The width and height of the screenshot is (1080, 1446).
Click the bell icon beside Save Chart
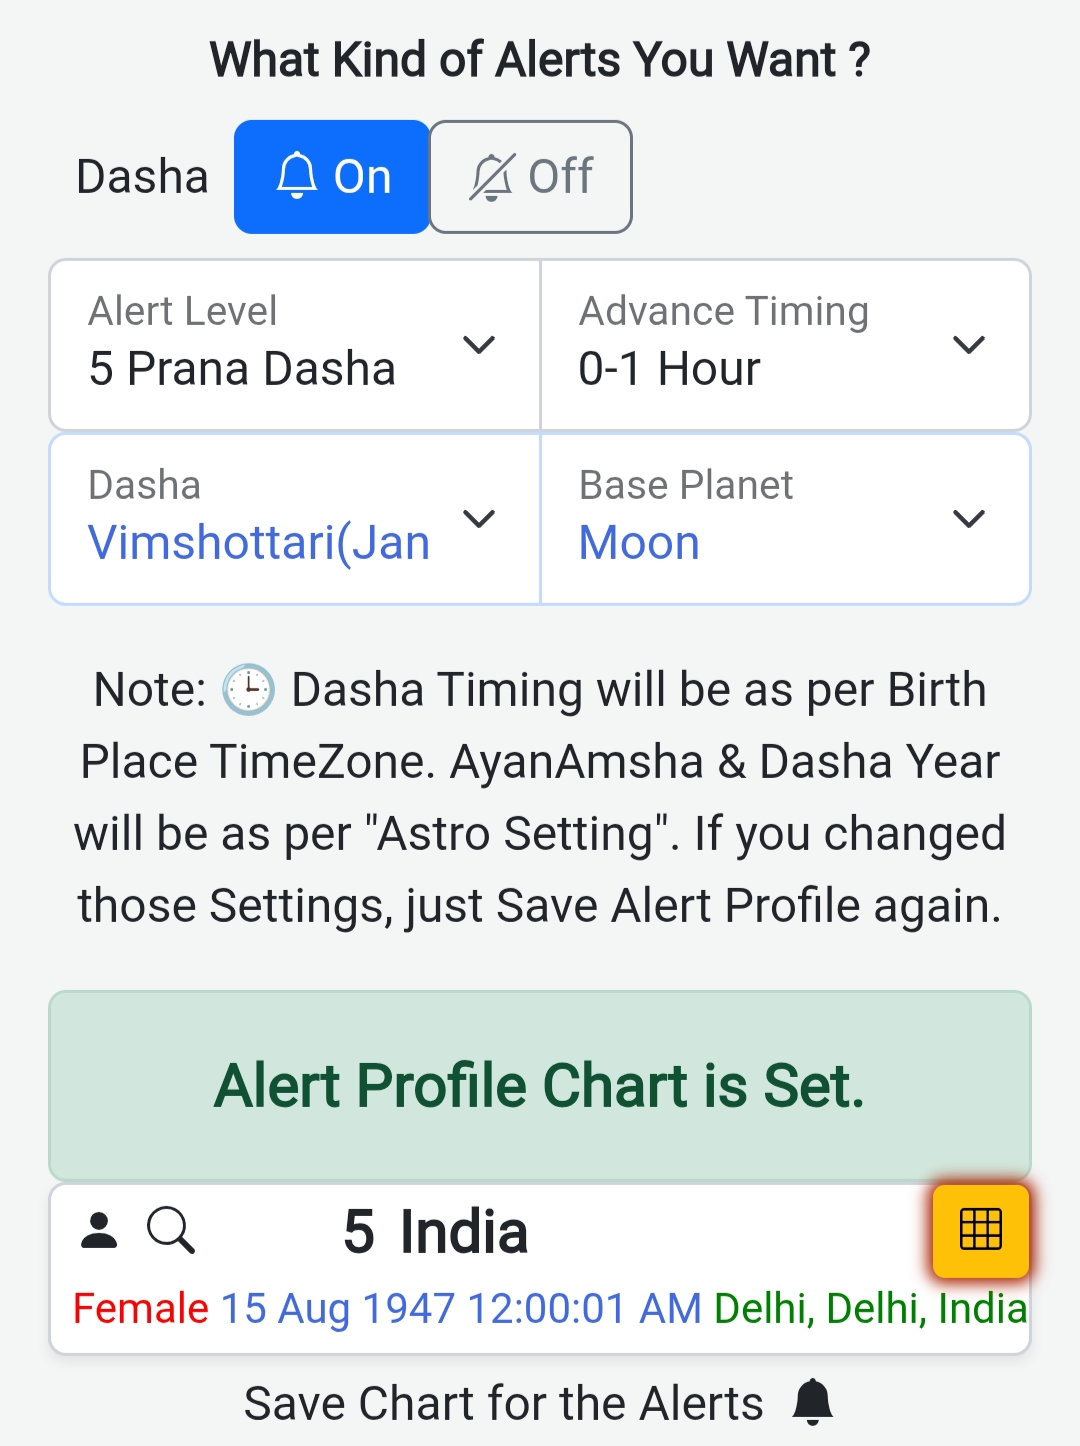pos(812,1402)
